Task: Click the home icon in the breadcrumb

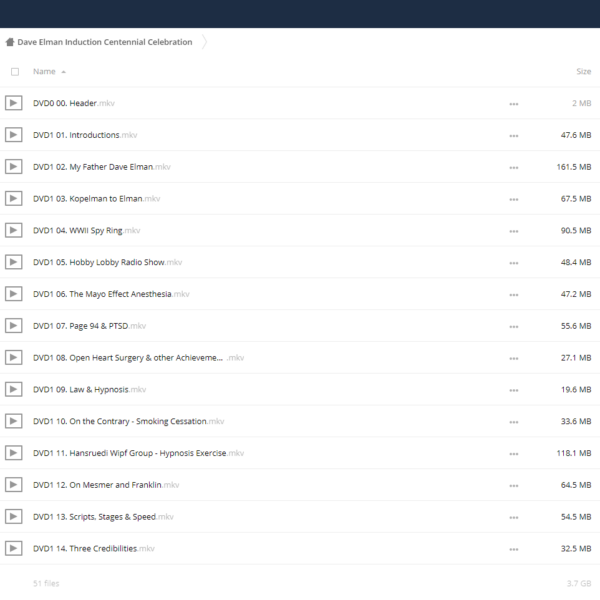Action: pos(10,42)
